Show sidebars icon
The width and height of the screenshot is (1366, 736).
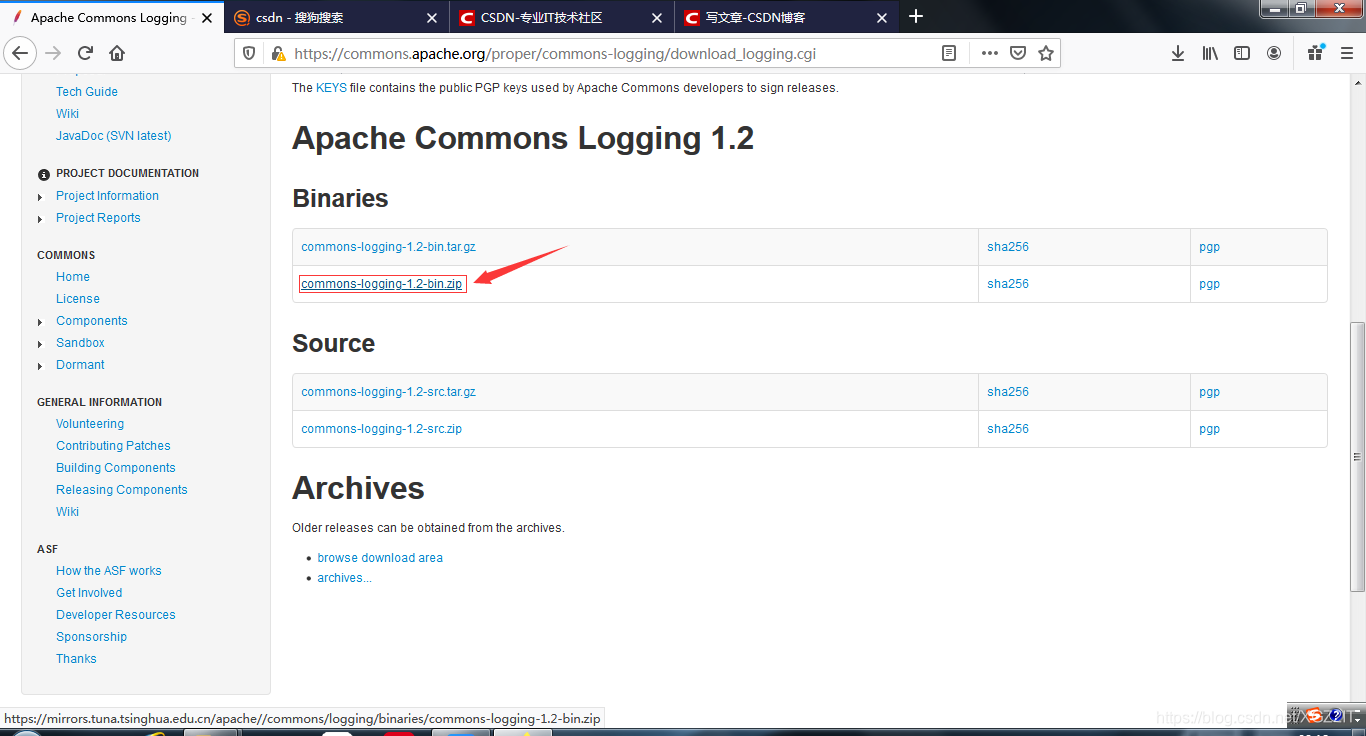point(1242,53)
